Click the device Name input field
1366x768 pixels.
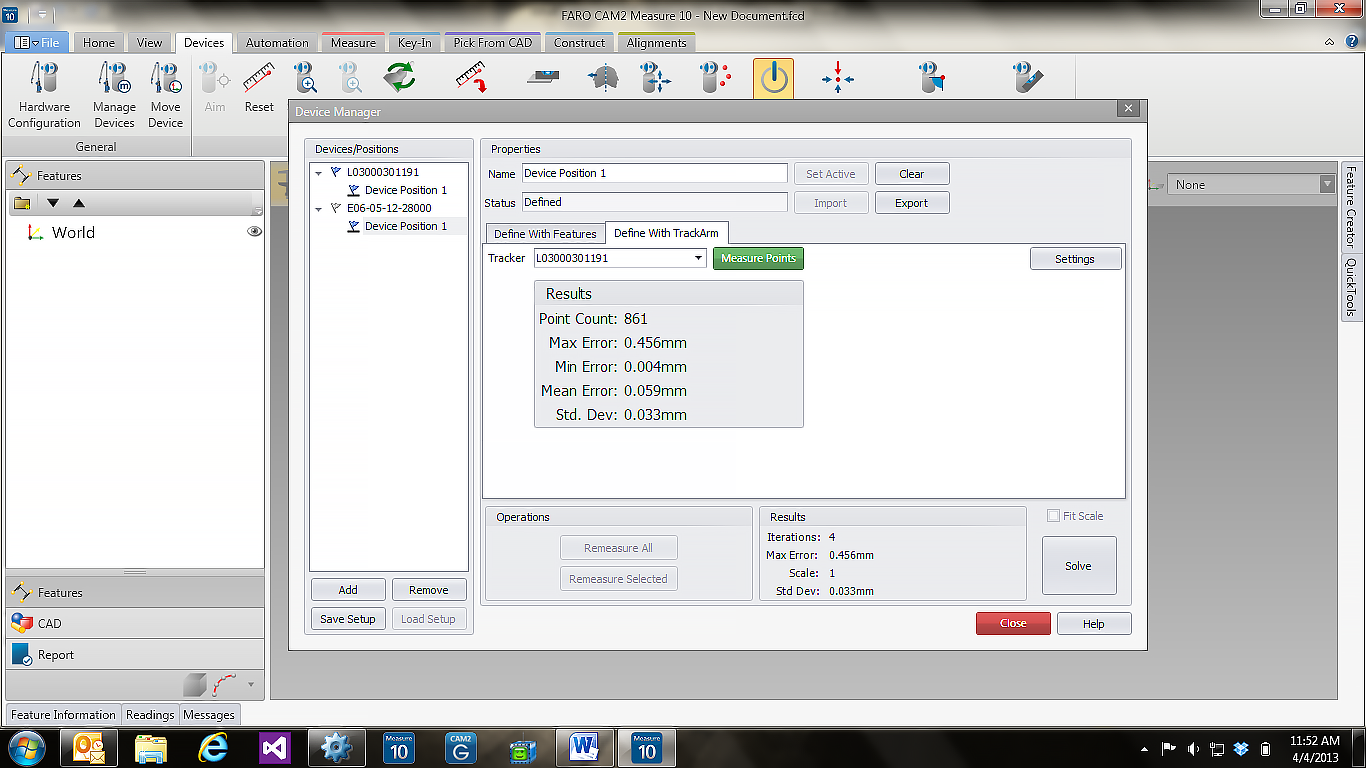654,173
